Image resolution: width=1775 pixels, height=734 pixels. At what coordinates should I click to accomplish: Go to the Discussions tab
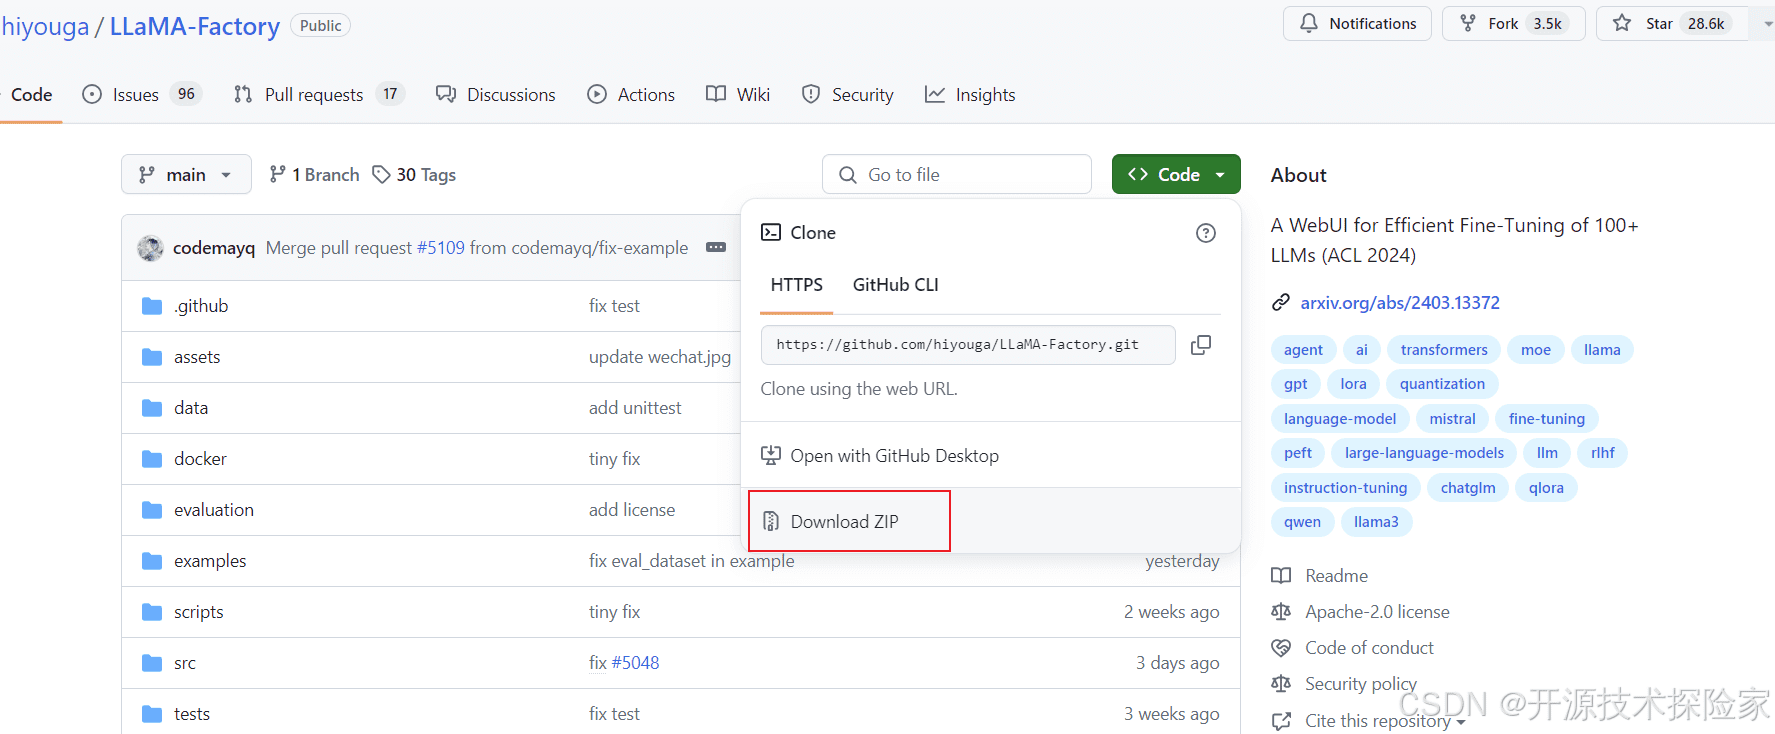(496, 94)
